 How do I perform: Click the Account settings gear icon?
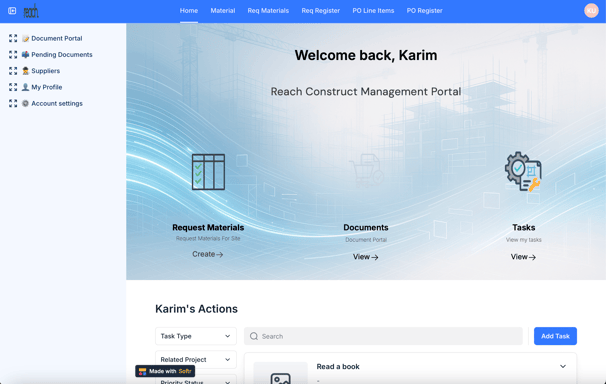[x=26, y=103]
